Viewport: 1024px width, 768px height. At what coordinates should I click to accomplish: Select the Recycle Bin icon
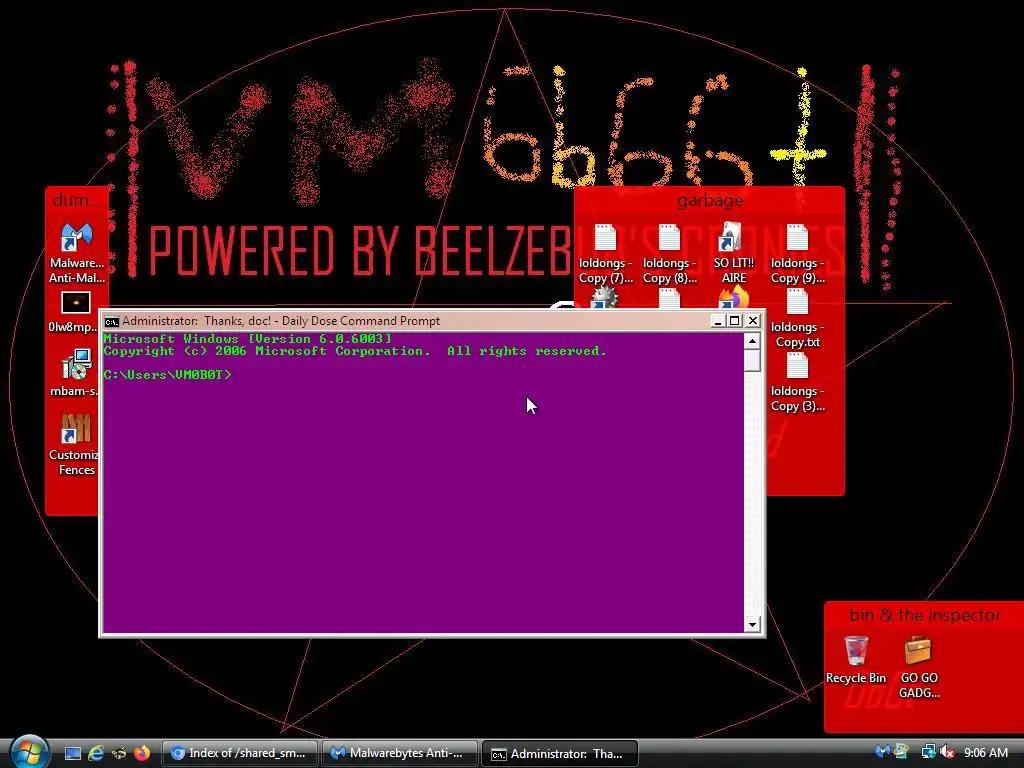click(856, 660)
